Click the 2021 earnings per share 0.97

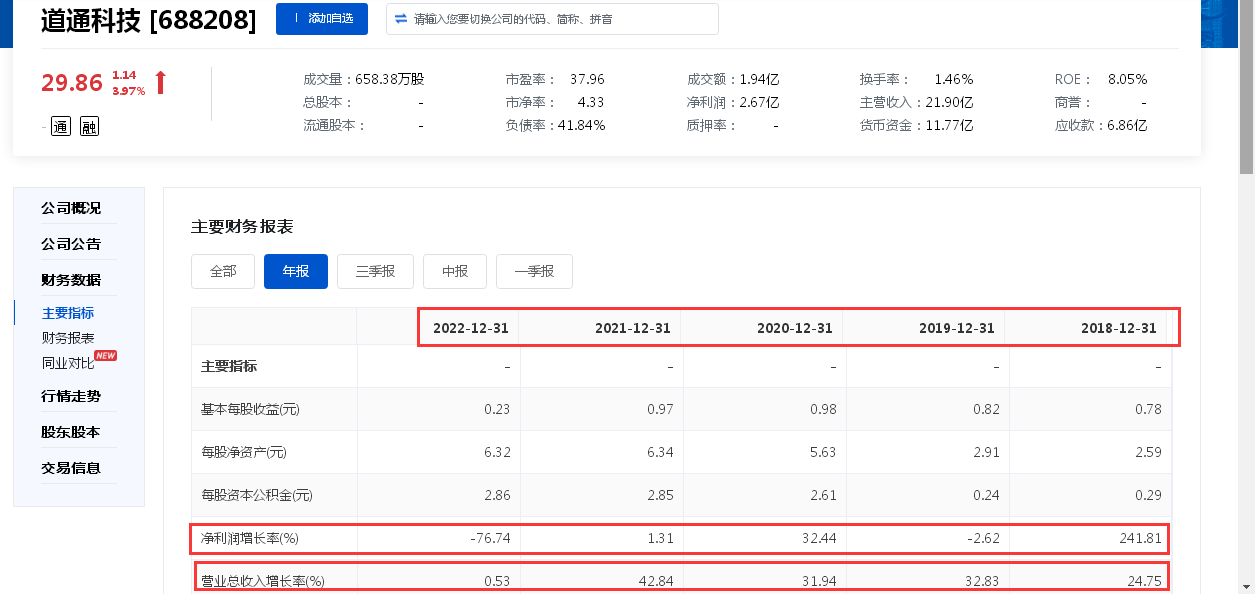point(660,409)
